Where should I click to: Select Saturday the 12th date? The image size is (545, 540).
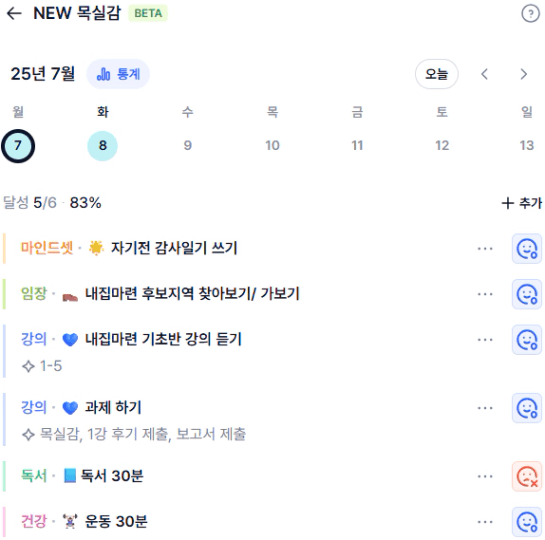pos(442,145)
